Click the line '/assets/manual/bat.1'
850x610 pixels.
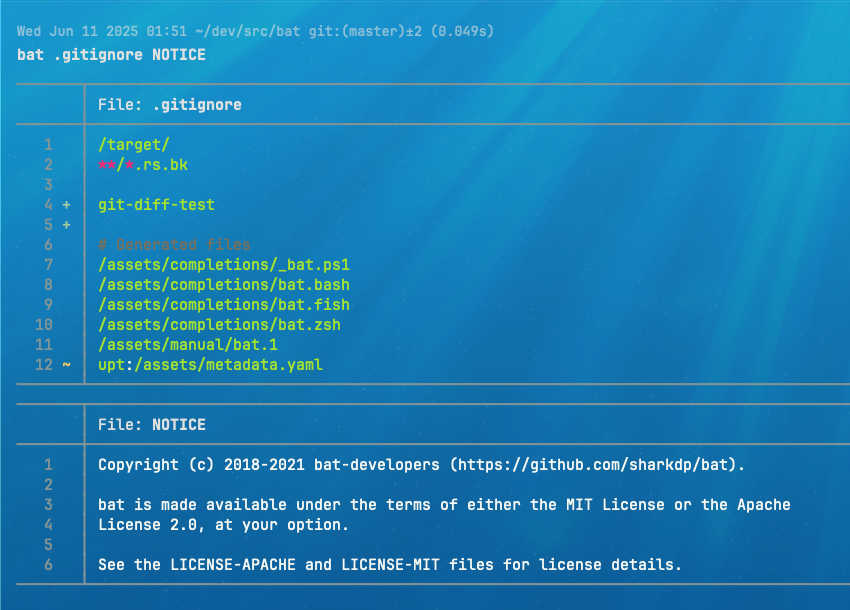188,345
